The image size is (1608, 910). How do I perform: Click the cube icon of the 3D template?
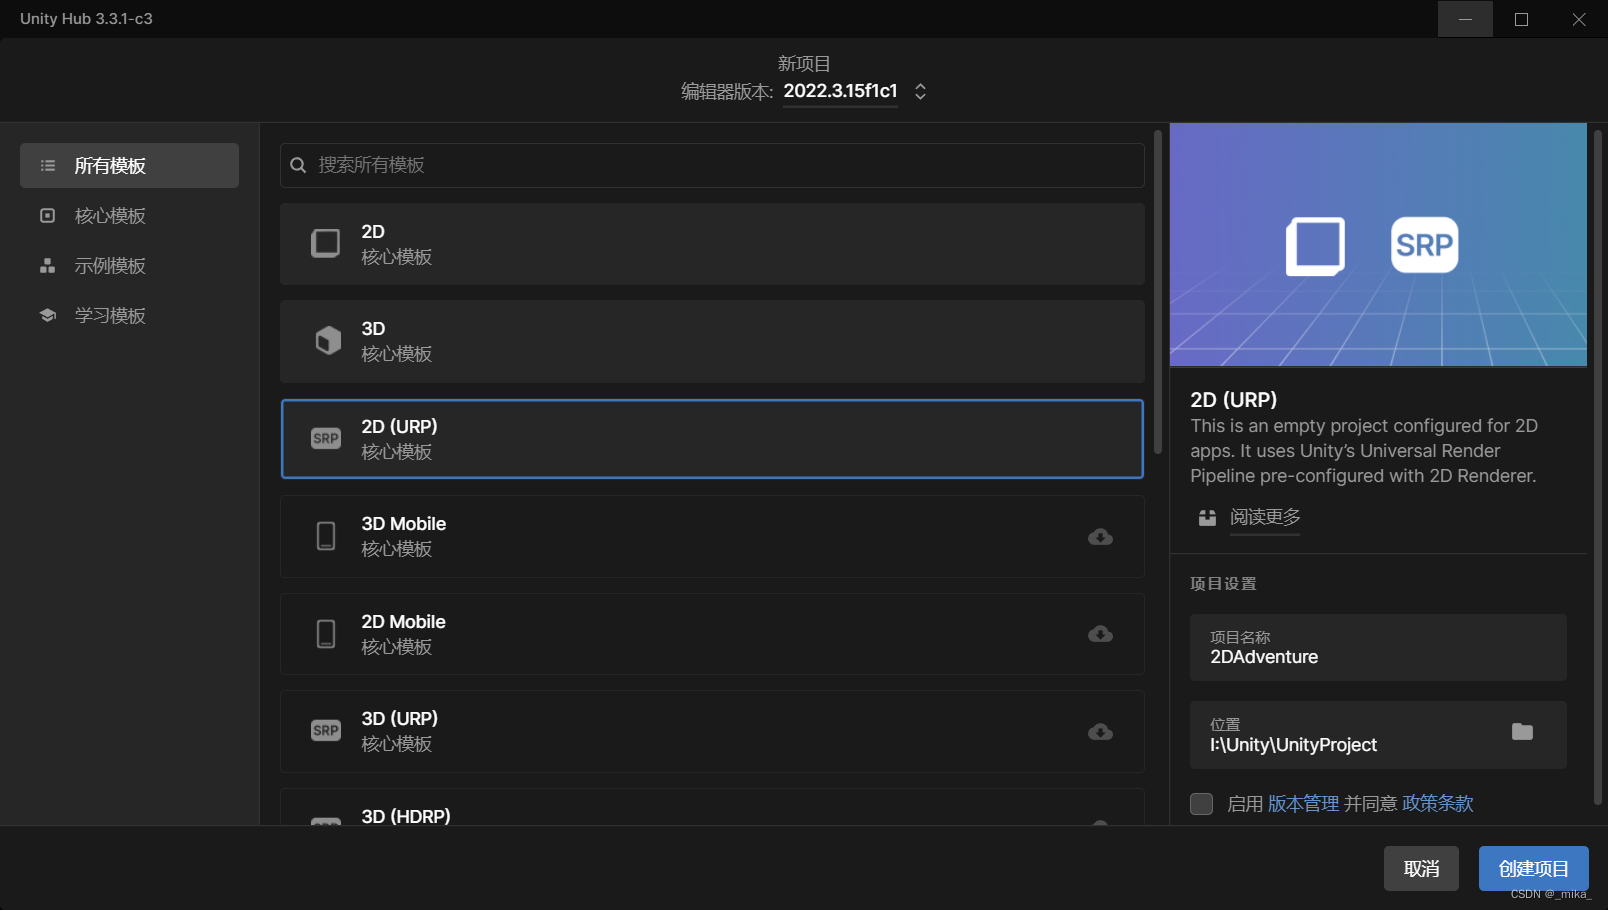coord(325,340)
